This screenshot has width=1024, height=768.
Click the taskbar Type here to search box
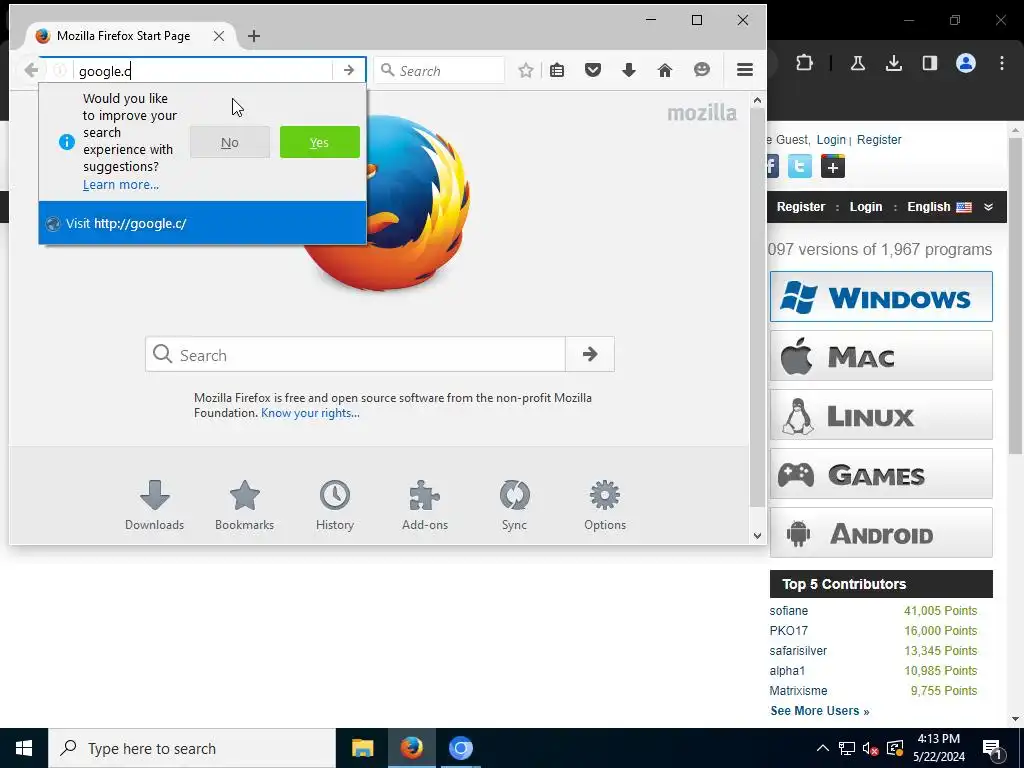[x=192, y=748]
